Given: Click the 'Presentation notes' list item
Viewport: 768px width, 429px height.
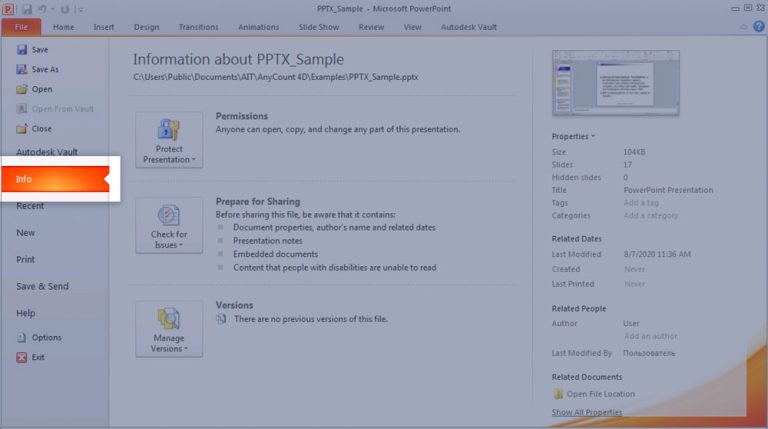Looking at the screenshot, I should pos(268,240).
